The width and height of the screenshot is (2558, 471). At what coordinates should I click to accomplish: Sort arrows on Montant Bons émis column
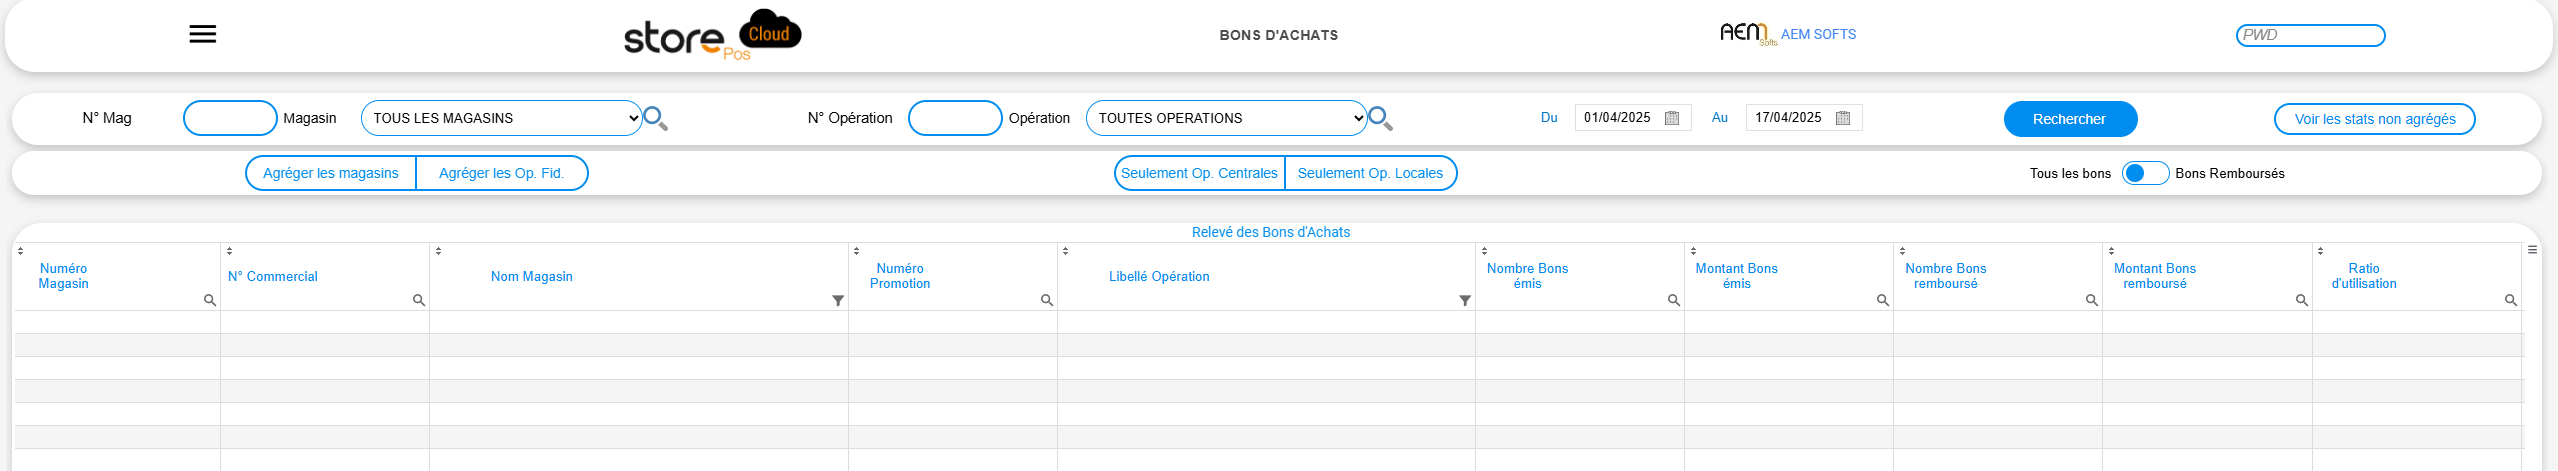[1693, 251]
